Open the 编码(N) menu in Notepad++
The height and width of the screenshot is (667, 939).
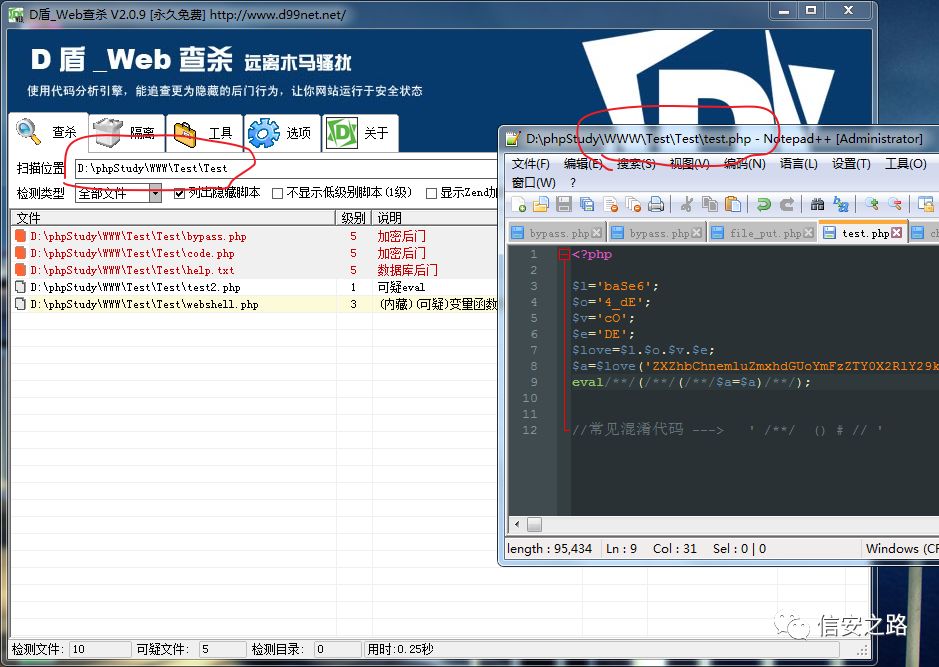click(x=744, y=163)
